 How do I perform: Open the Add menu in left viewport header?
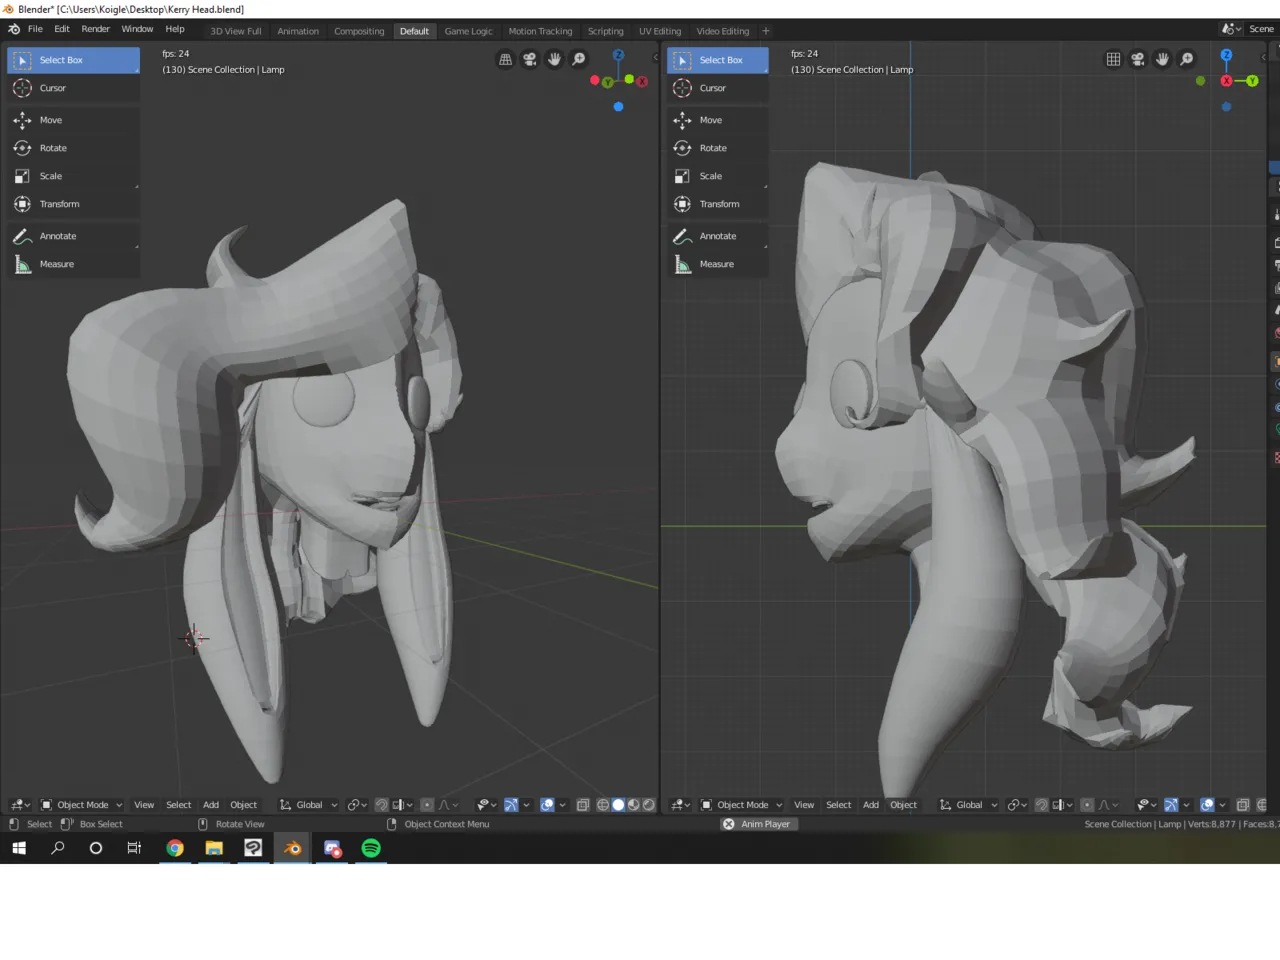click(x=211, y=805)
